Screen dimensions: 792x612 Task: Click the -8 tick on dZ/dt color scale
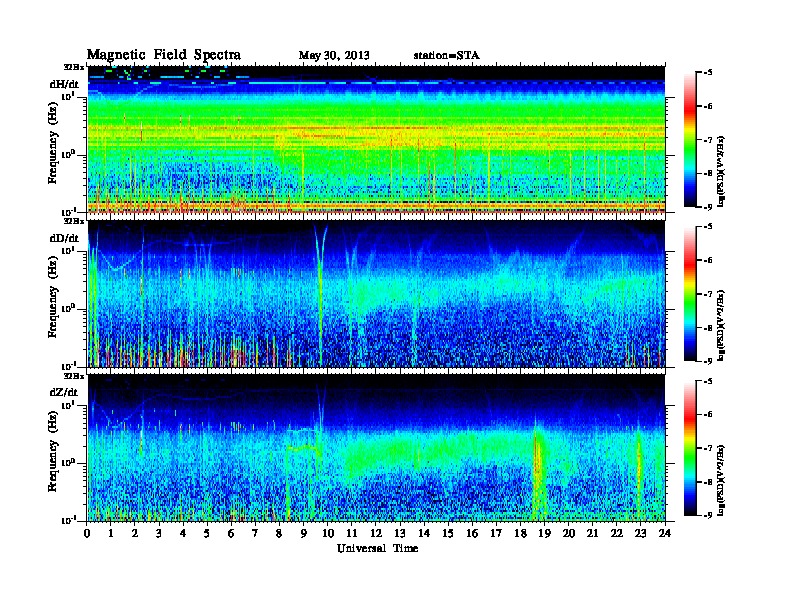point(708,482)
